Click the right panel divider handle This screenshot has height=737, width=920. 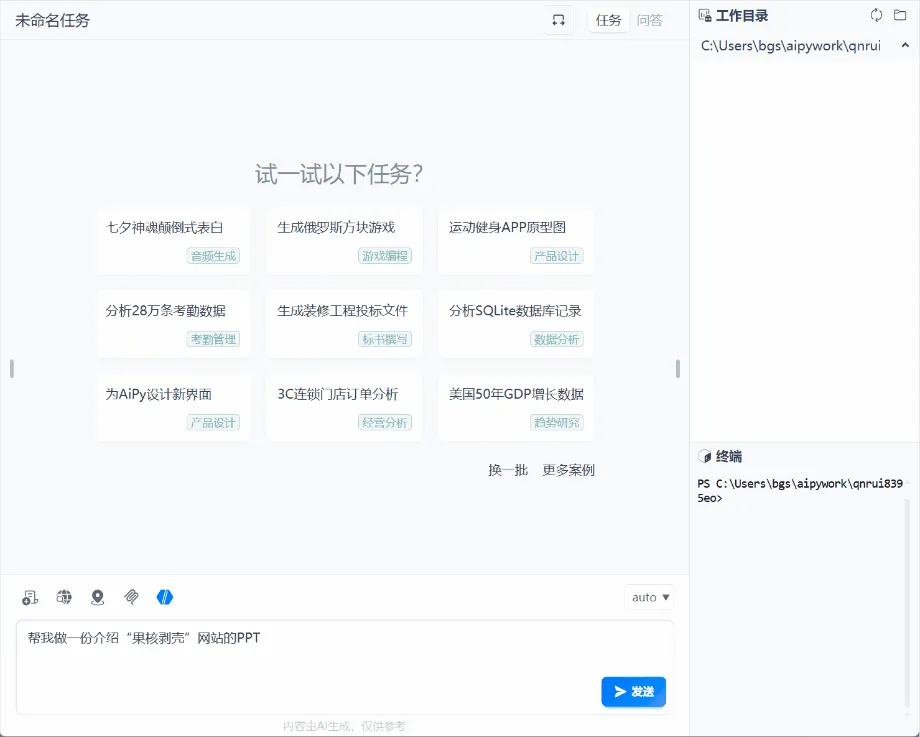(678, 368)
